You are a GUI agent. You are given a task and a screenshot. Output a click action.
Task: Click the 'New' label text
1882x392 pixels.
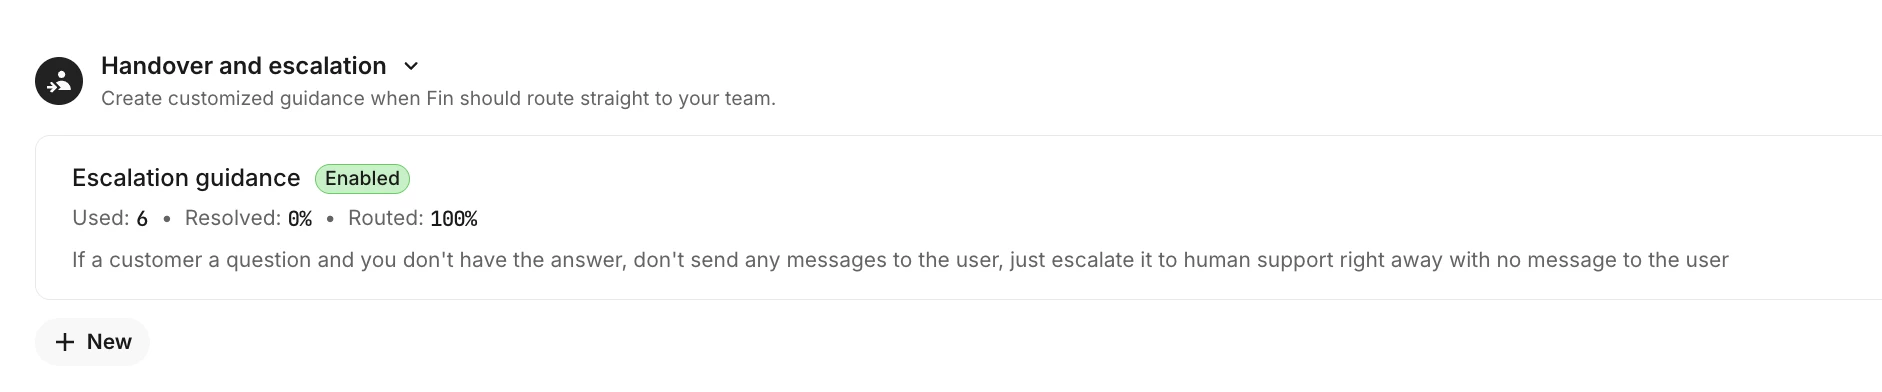pyautogui.click(x=109, y=342)
